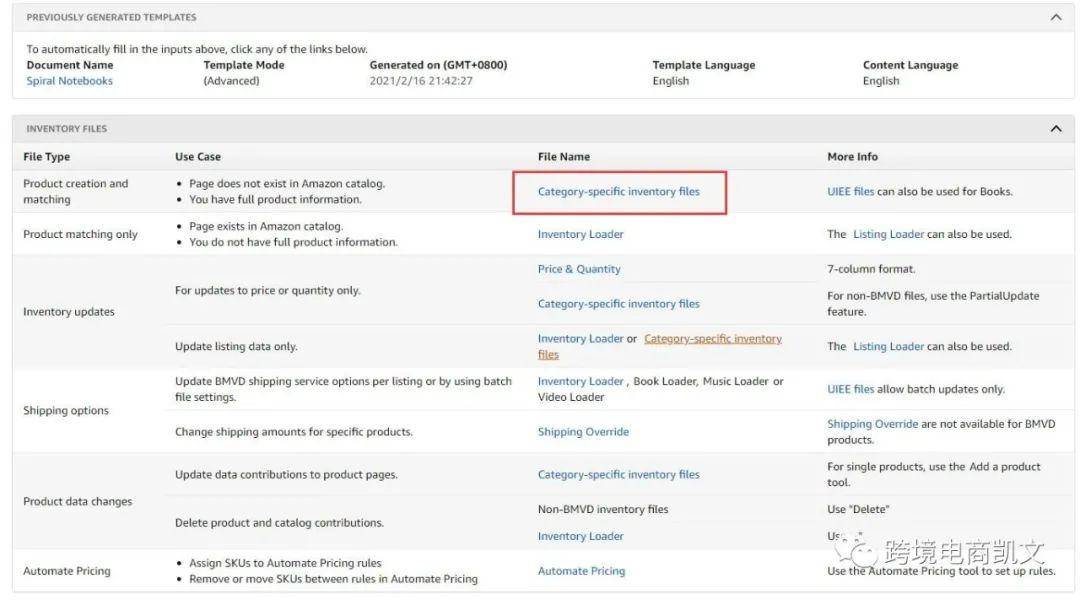Open the Price & Quantity file link
1080x600 pixels.
click(579, 269)
